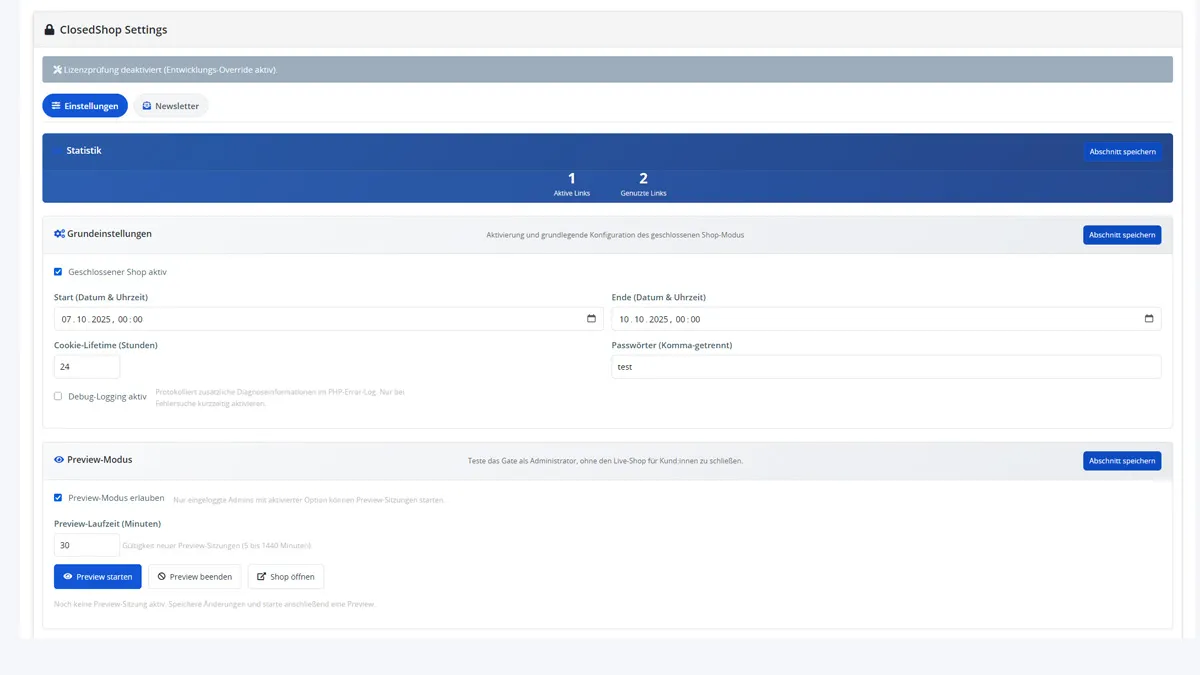The height and width of the screenshot is (675, 1200).
Task: Click the "Statistik" section heading
Action: (84, 151)
